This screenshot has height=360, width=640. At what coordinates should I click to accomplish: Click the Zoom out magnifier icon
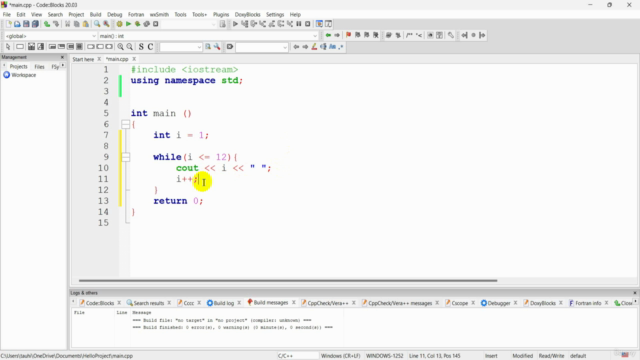coord(130,47)
